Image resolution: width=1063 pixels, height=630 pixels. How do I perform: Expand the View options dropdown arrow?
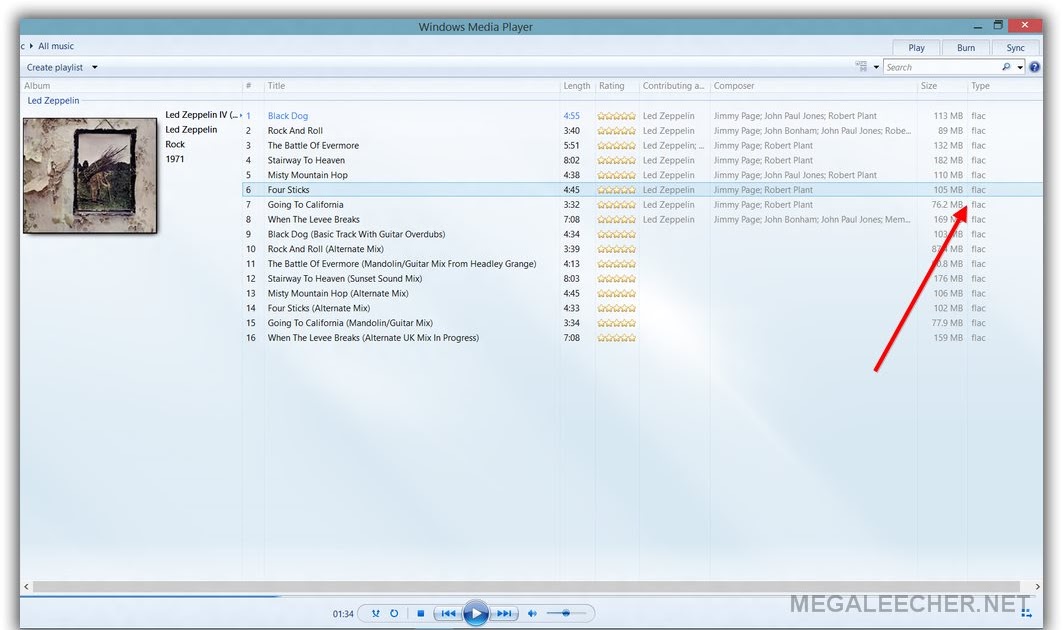coord(876,67)
